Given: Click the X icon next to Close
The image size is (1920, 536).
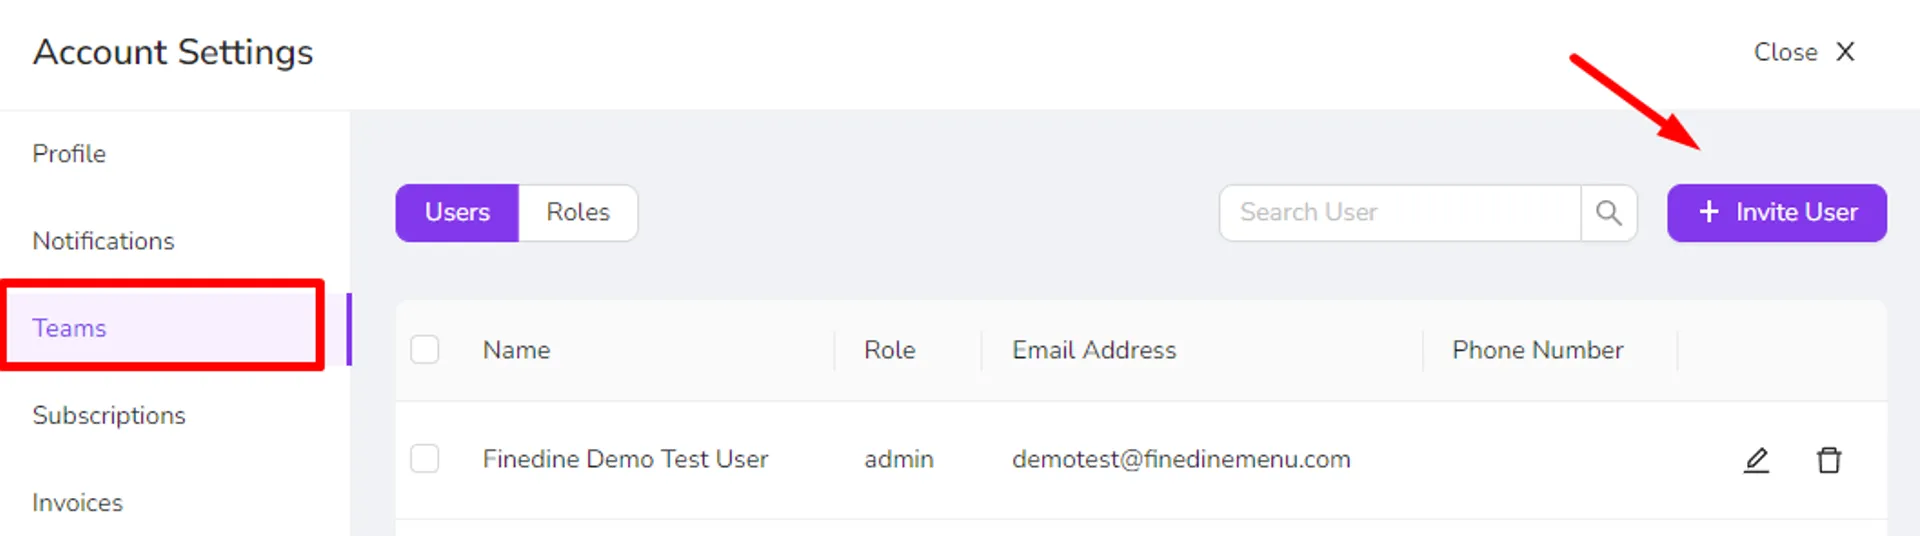Looking at the screenshot, I should click(x=1845, y=52).
